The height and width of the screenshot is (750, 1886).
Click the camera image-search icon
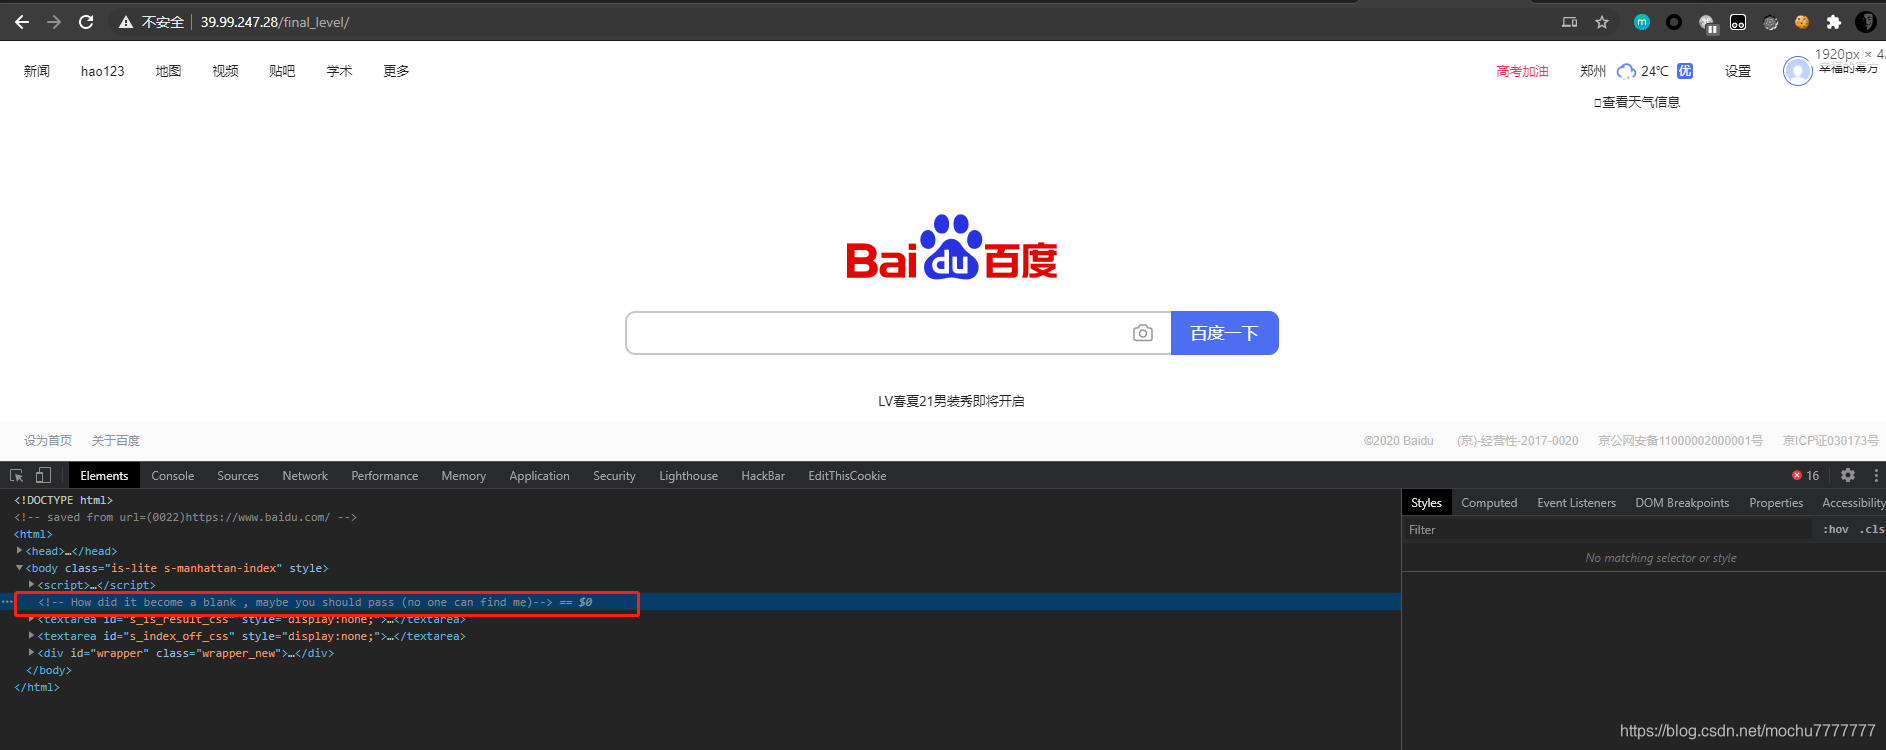1143,333
